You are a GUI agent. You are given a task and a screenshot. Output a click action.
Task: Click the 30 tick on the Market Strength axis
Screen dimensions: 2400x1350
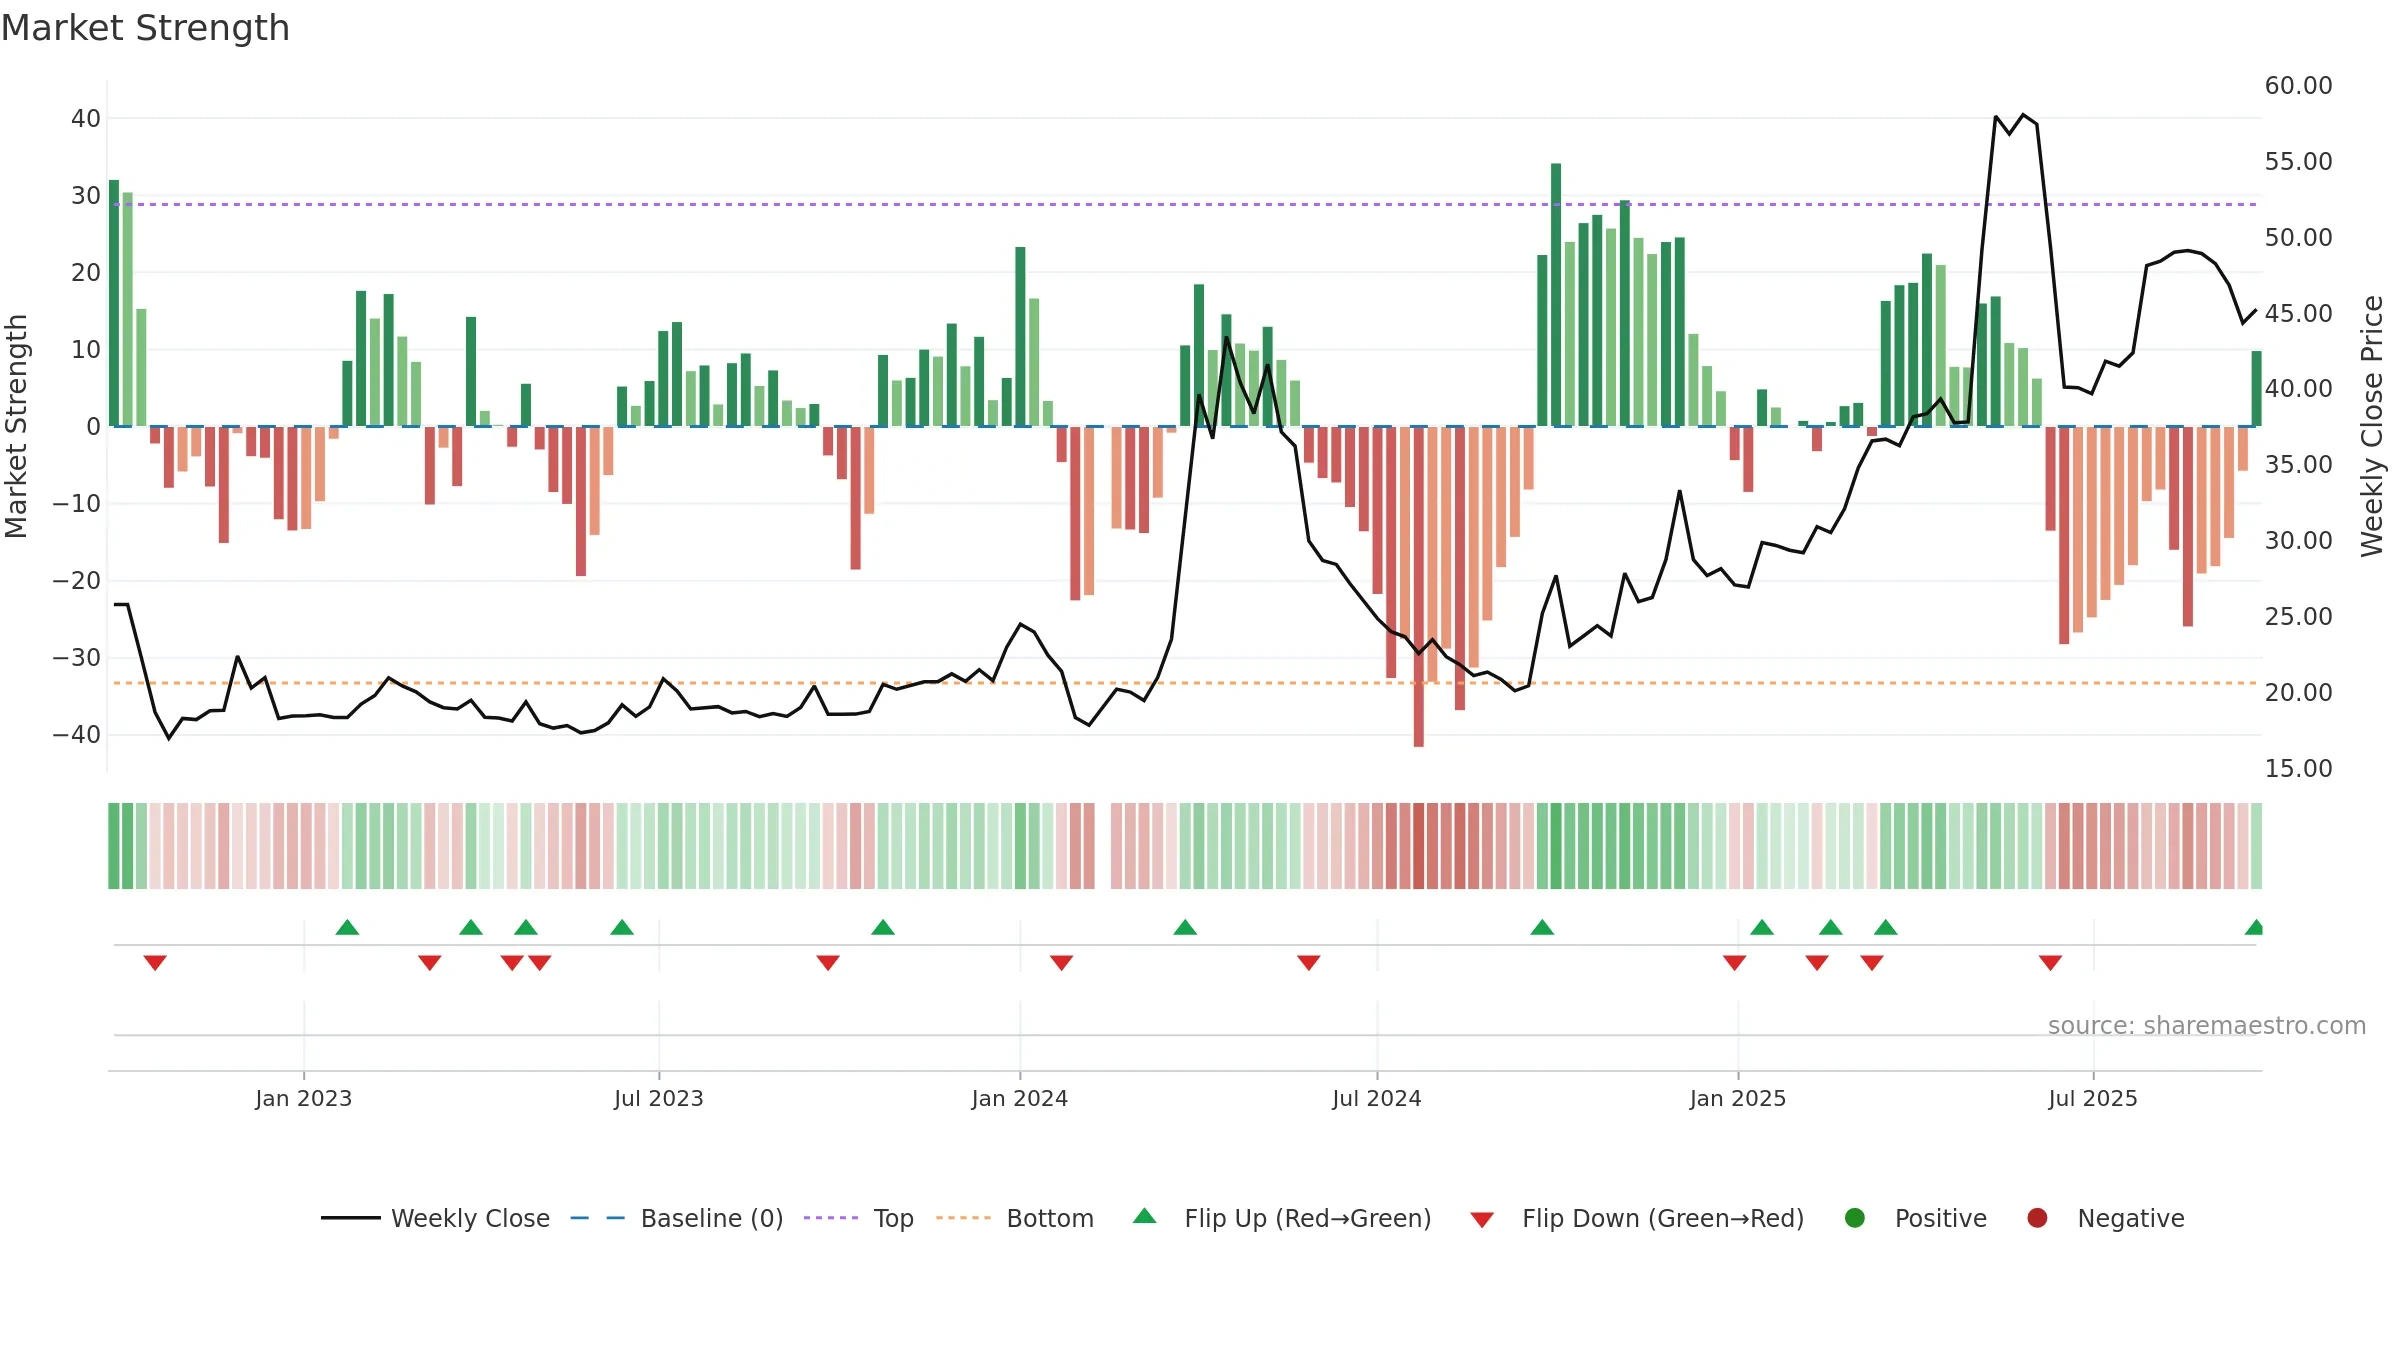[x=86, y=195]
